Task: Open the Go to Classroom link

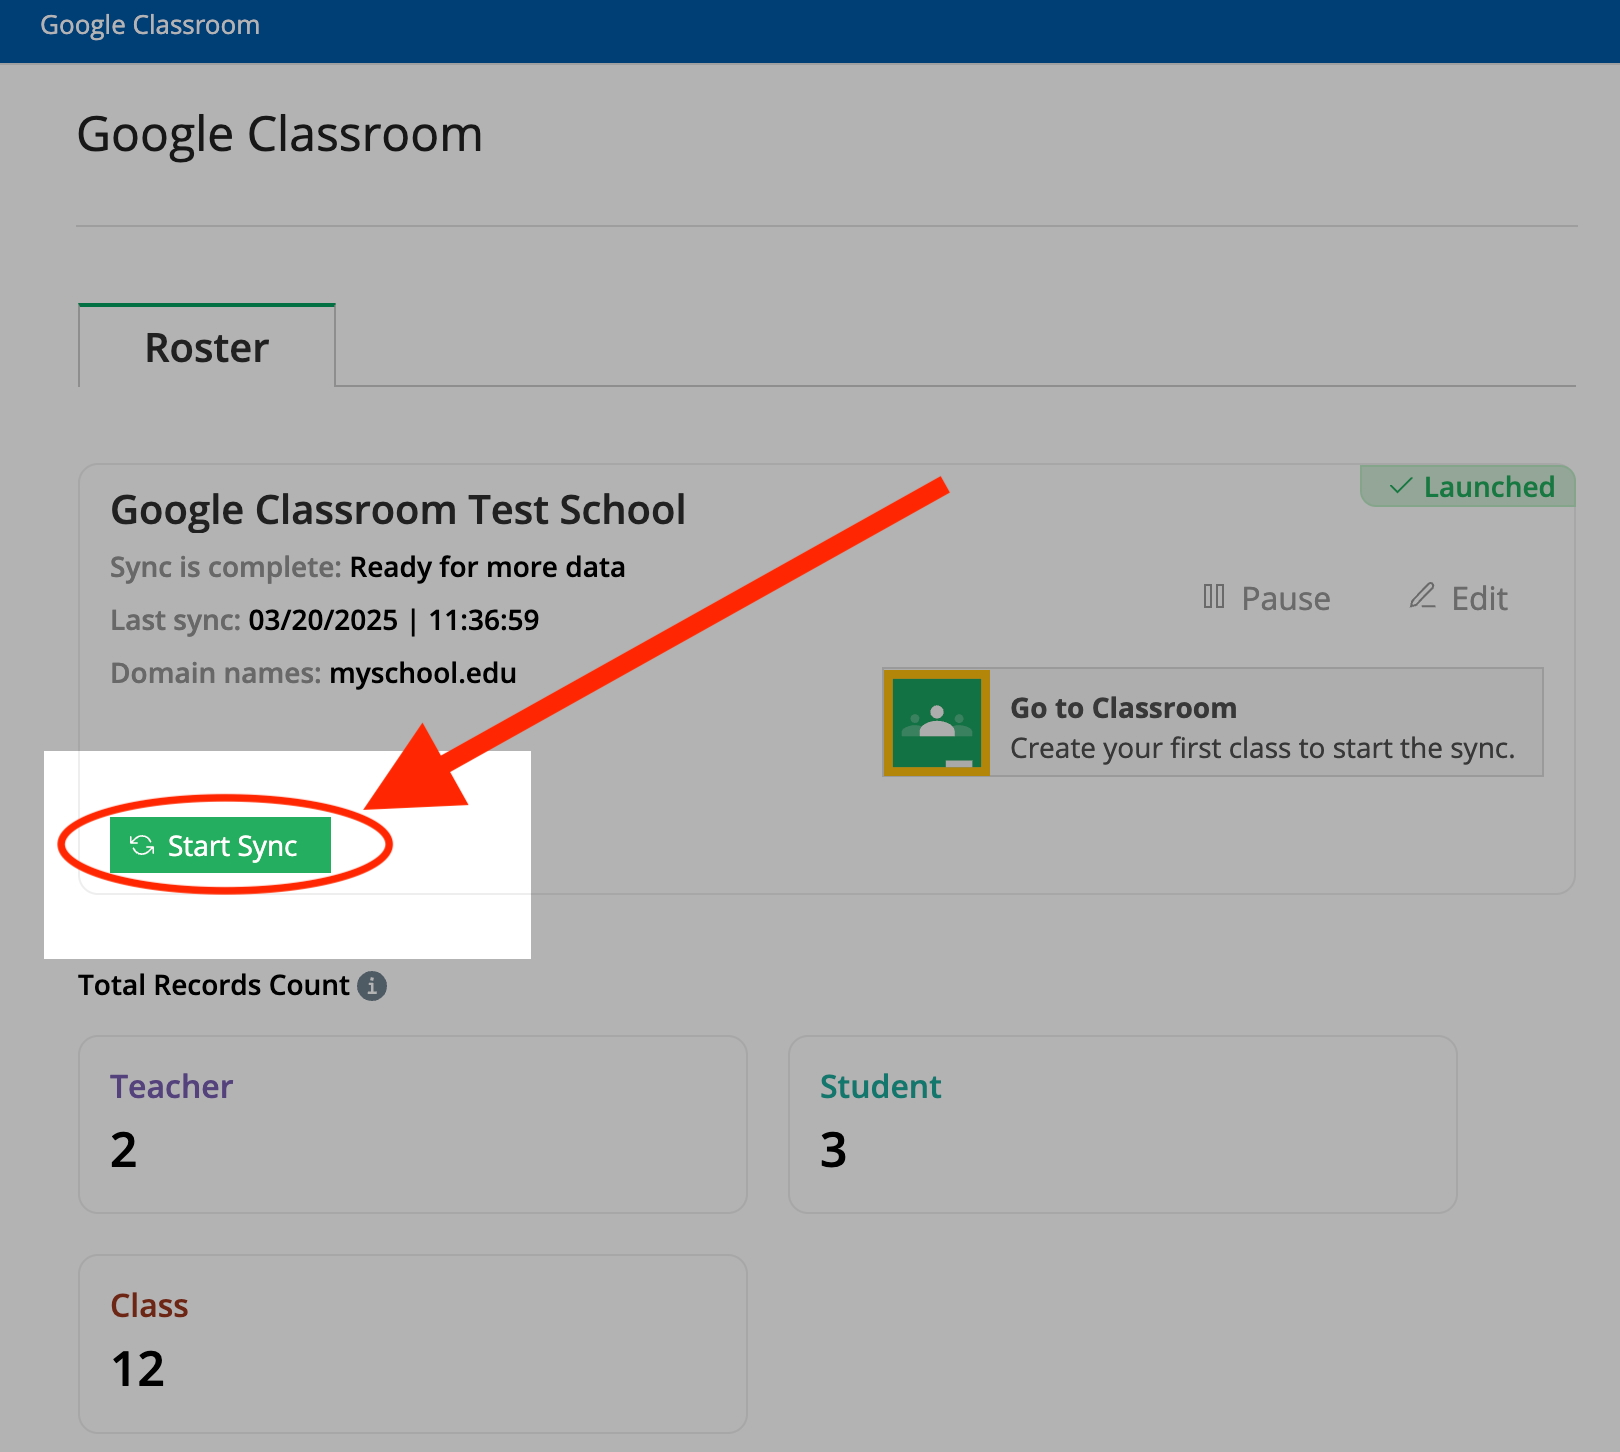Action: point(1123,708)
